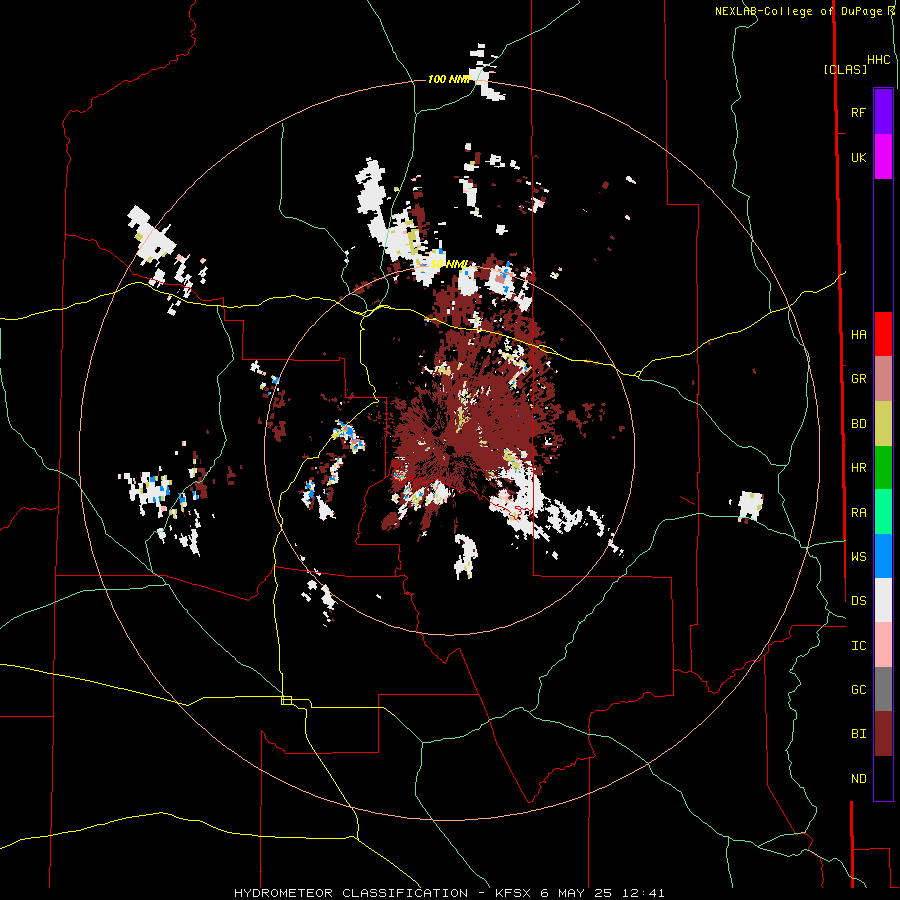Pick the light green RA legend swatch
This screenshot has height=900, width=900.
(883, 512)
